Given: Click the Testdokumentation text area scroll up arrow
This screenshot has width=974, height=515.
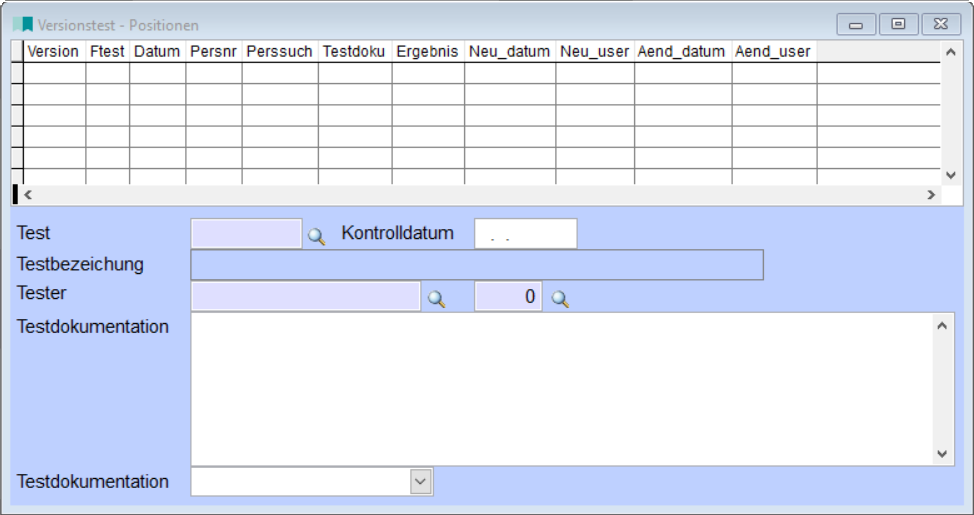Looking at the screenshot, I should (x=942, y=326).
